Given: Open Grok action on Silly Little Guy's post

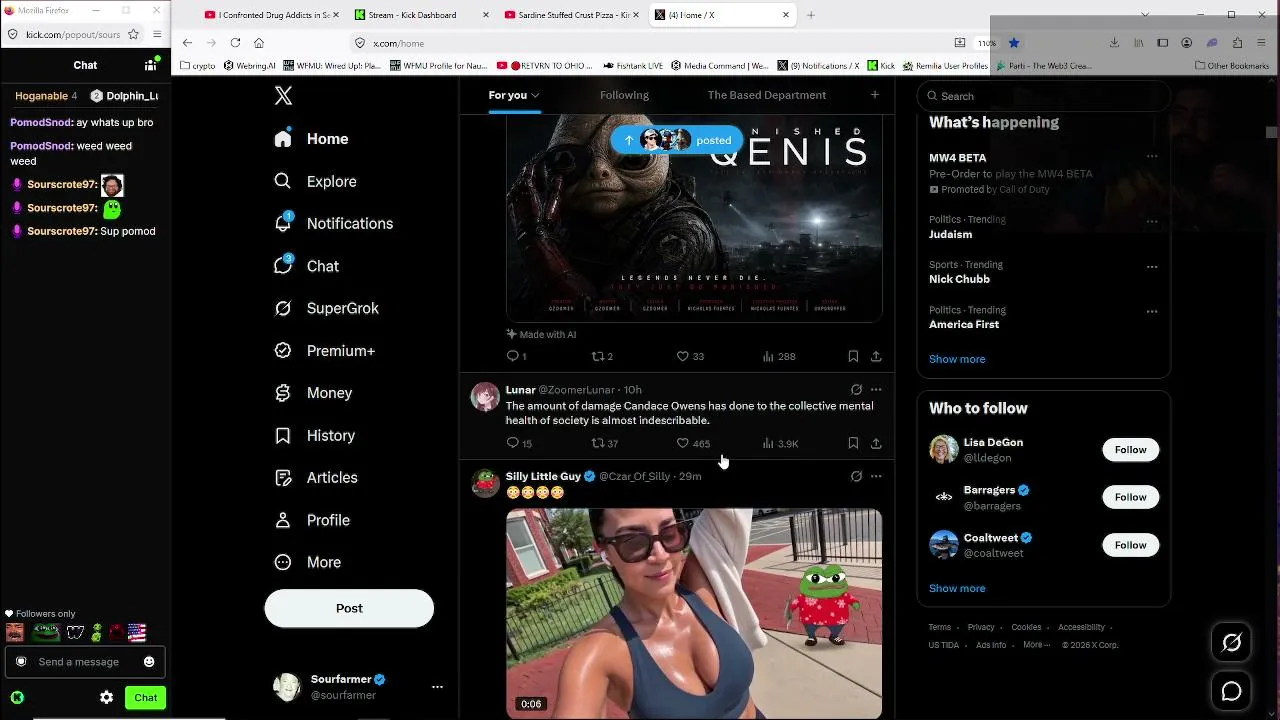Looking at the screenshot, I should [x=856, y=476].
